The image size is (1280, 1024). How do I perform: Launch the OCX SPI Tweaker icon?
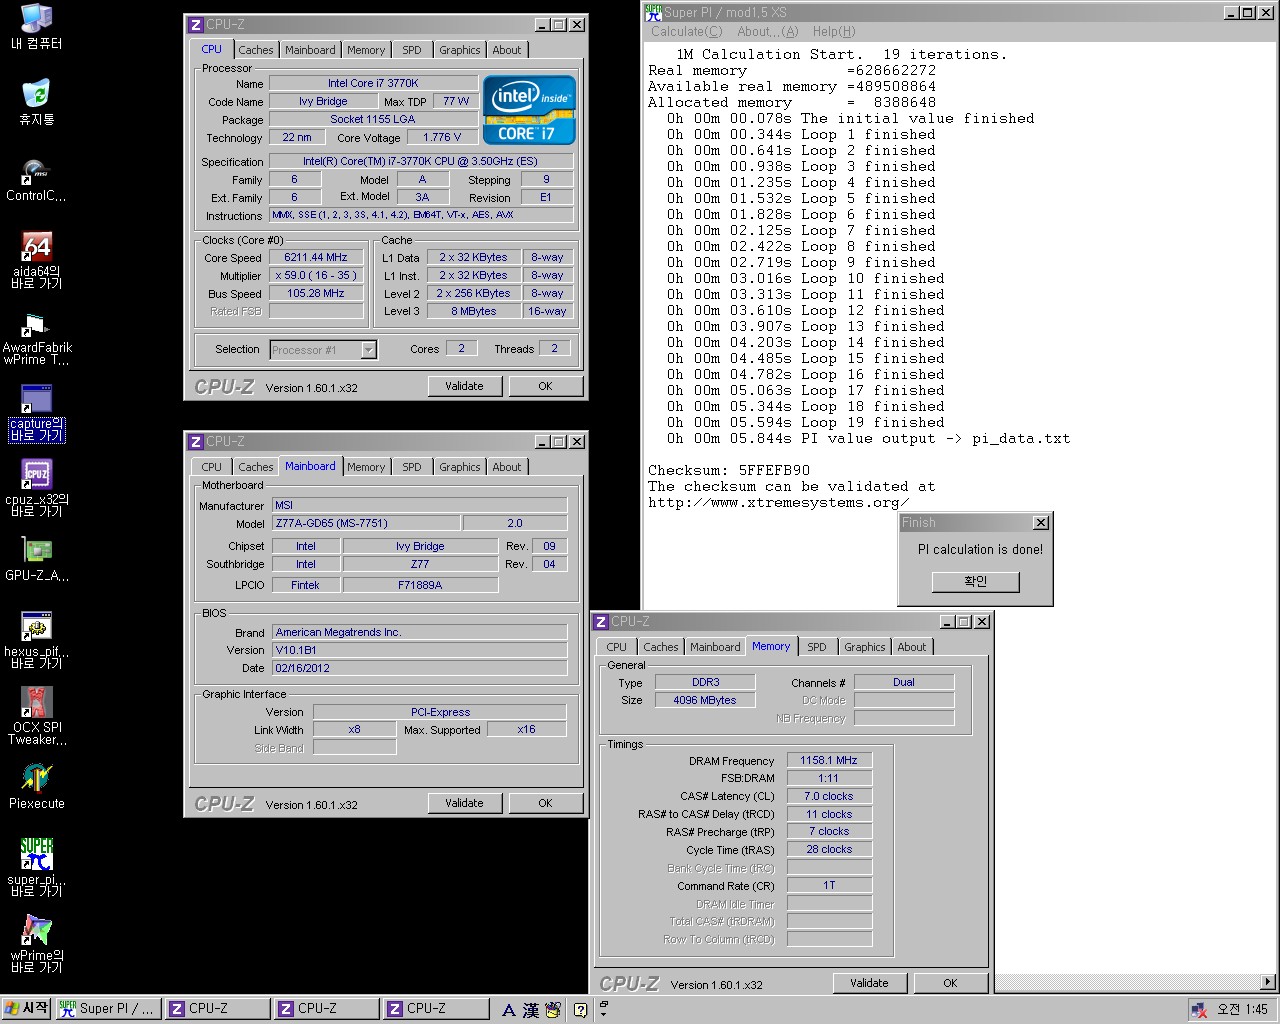pyautogui.click(x=36, y=702)
